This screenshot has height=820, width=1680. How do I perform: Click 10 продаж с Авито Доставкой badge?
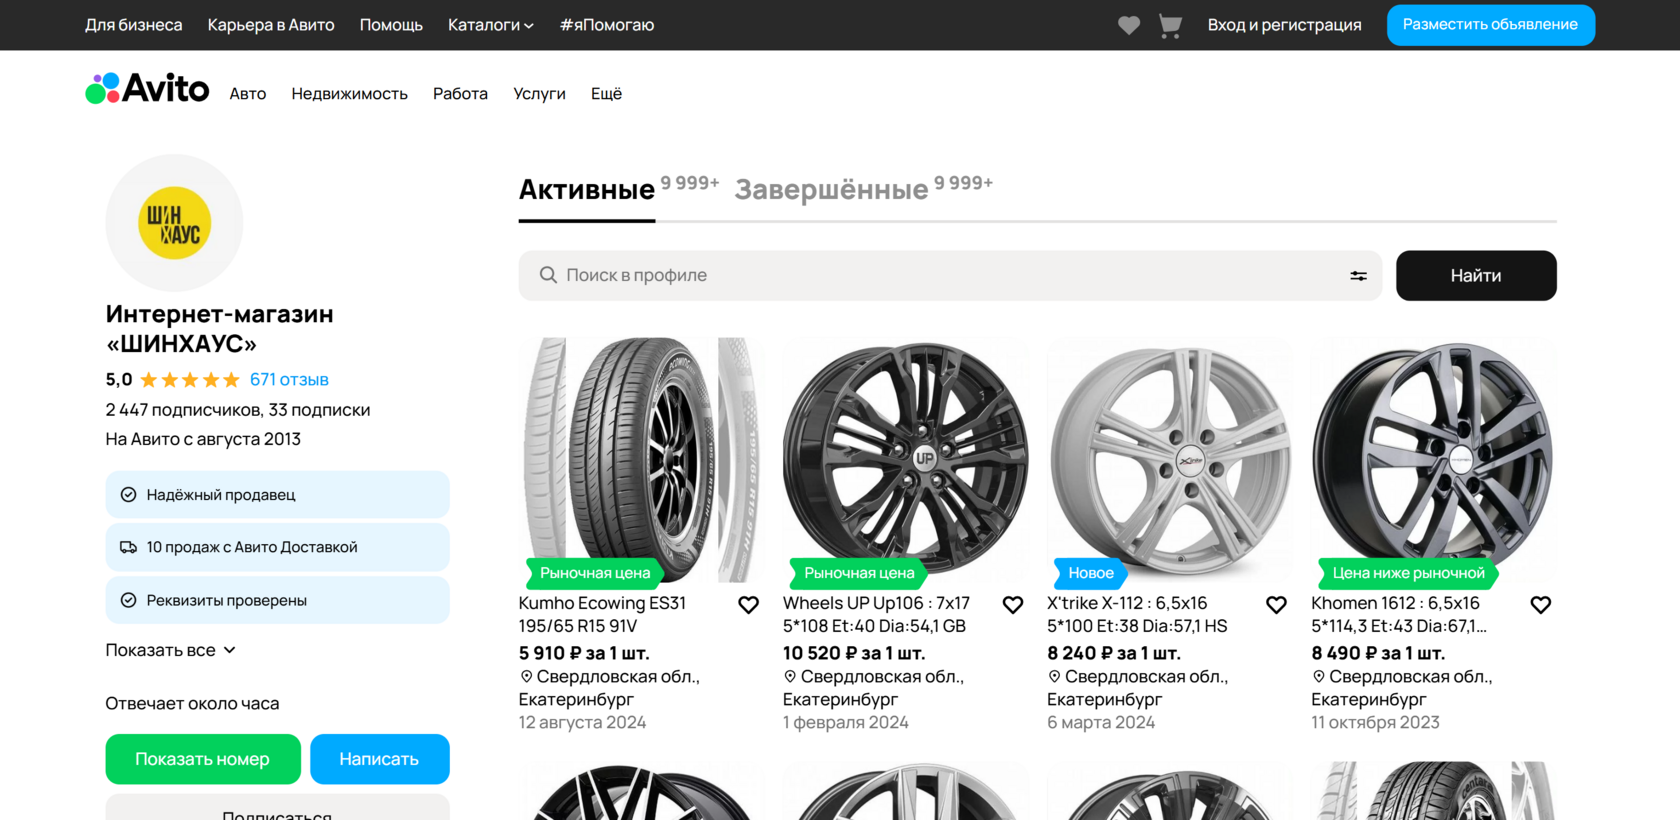[x=277, y=547]
